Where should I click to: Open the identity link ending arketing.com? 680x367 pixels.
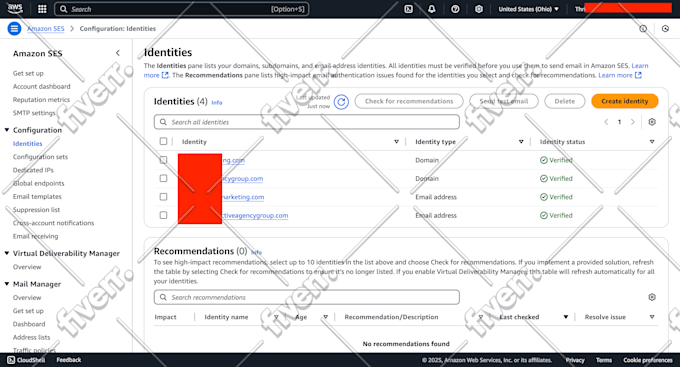[243, 197]
